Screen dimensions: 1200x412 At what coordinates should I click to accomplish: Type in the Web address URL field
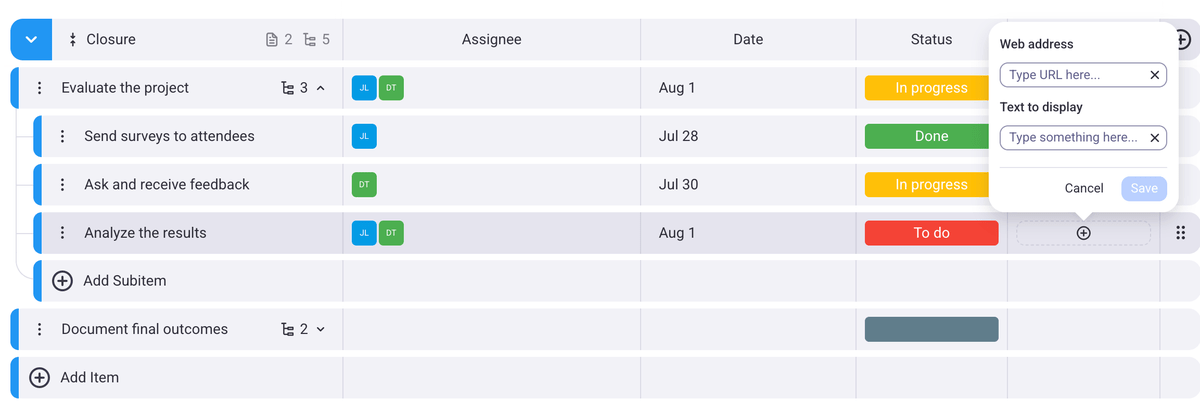point(1072,75)
